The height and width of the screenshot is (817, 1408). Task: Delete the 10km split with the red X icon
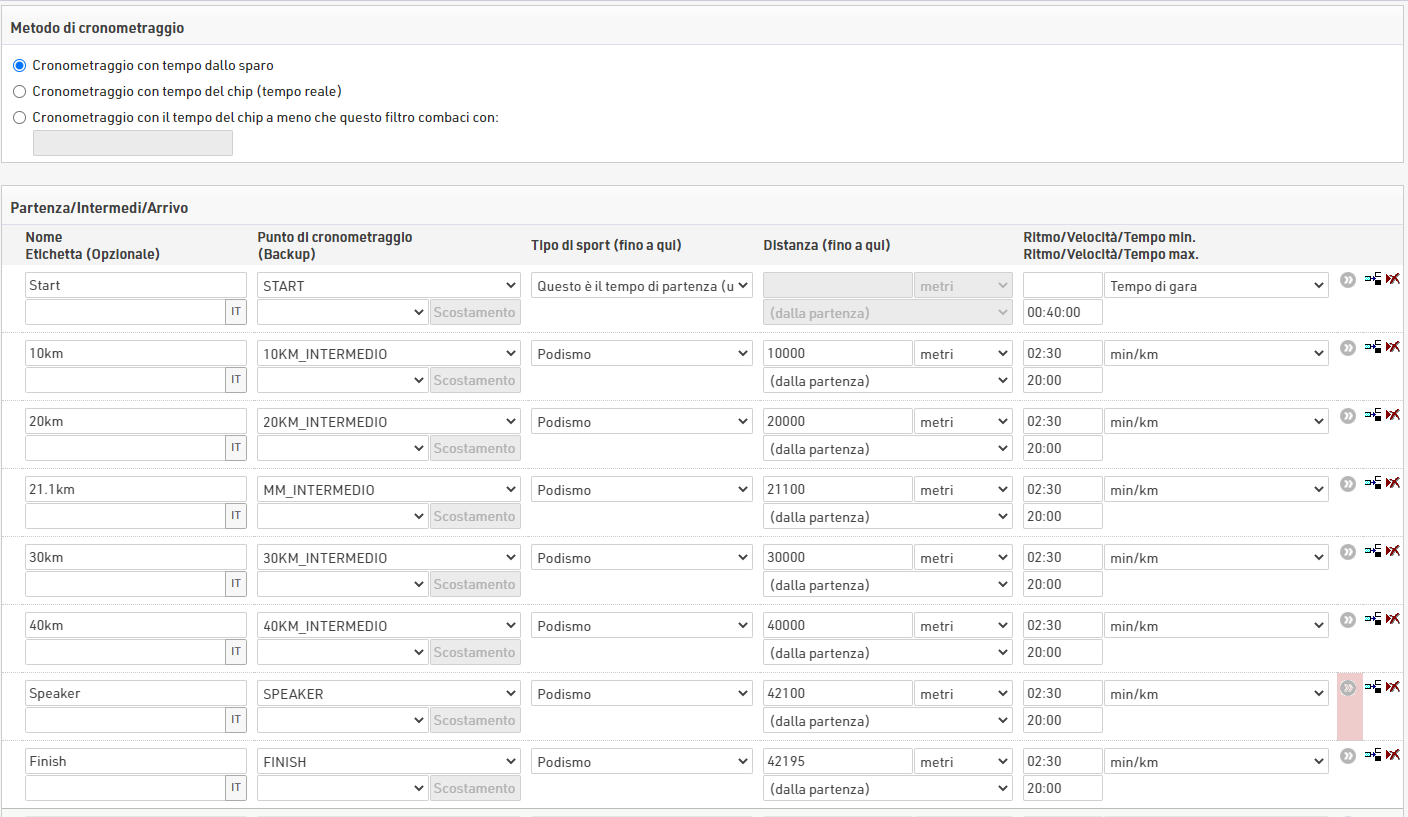1392,347
